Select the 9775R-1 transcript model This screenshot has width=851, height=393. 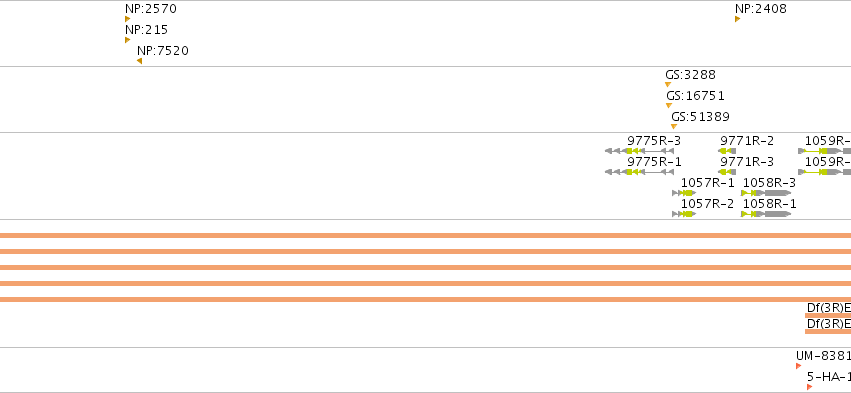pos(639,172)
